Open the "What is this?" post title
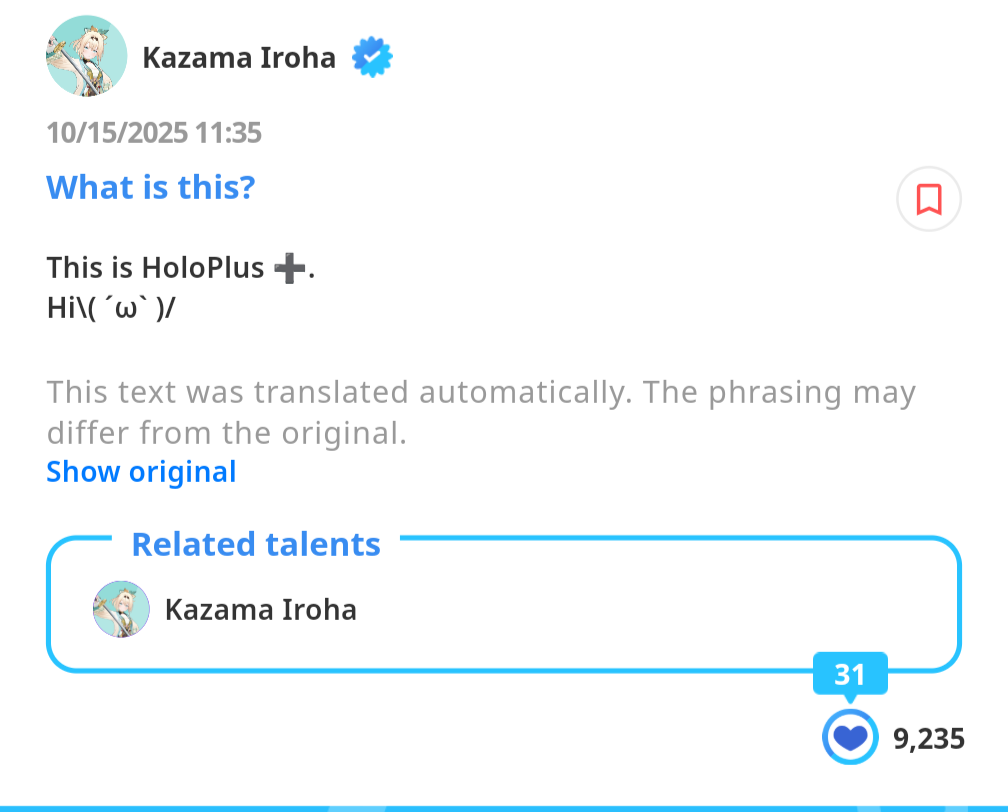Image resolution: width=1008 pixels, height=812 pixels. tap(151, 187)
